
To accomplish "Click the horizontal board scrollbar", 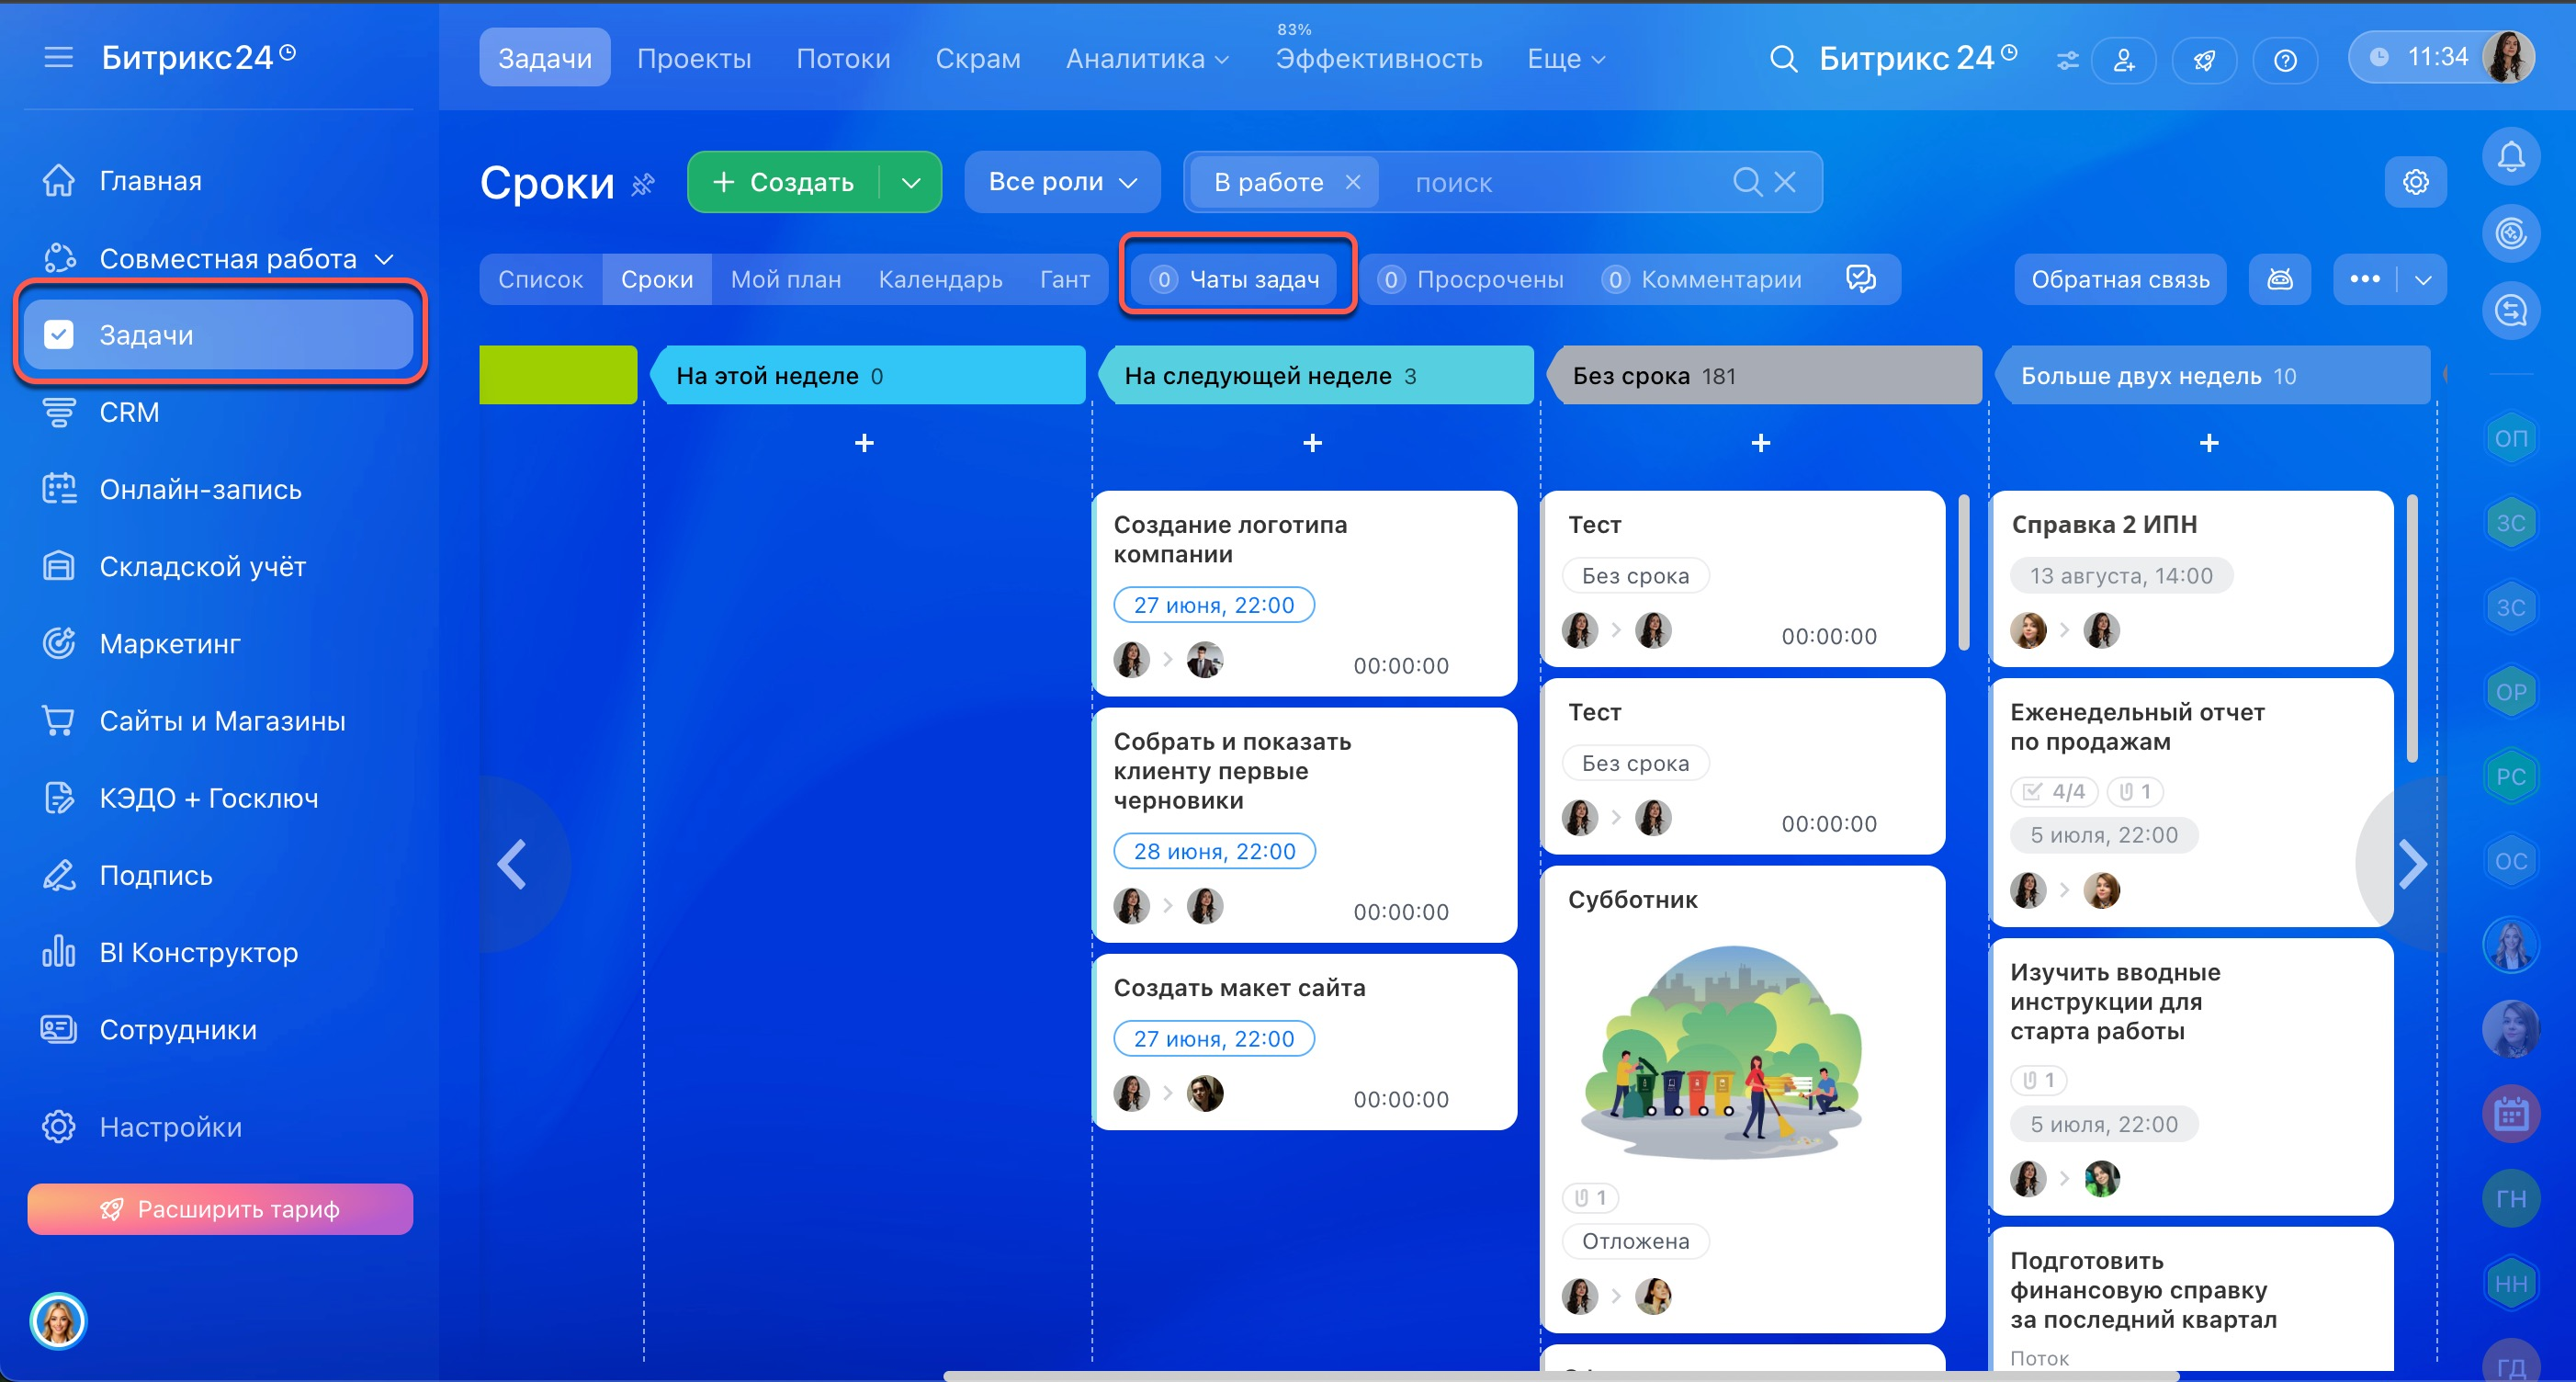I will (x=1560, y=1376).
